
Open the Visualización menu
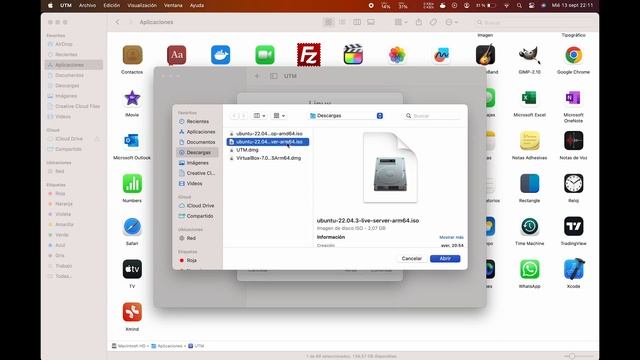[x=142, y=6]
